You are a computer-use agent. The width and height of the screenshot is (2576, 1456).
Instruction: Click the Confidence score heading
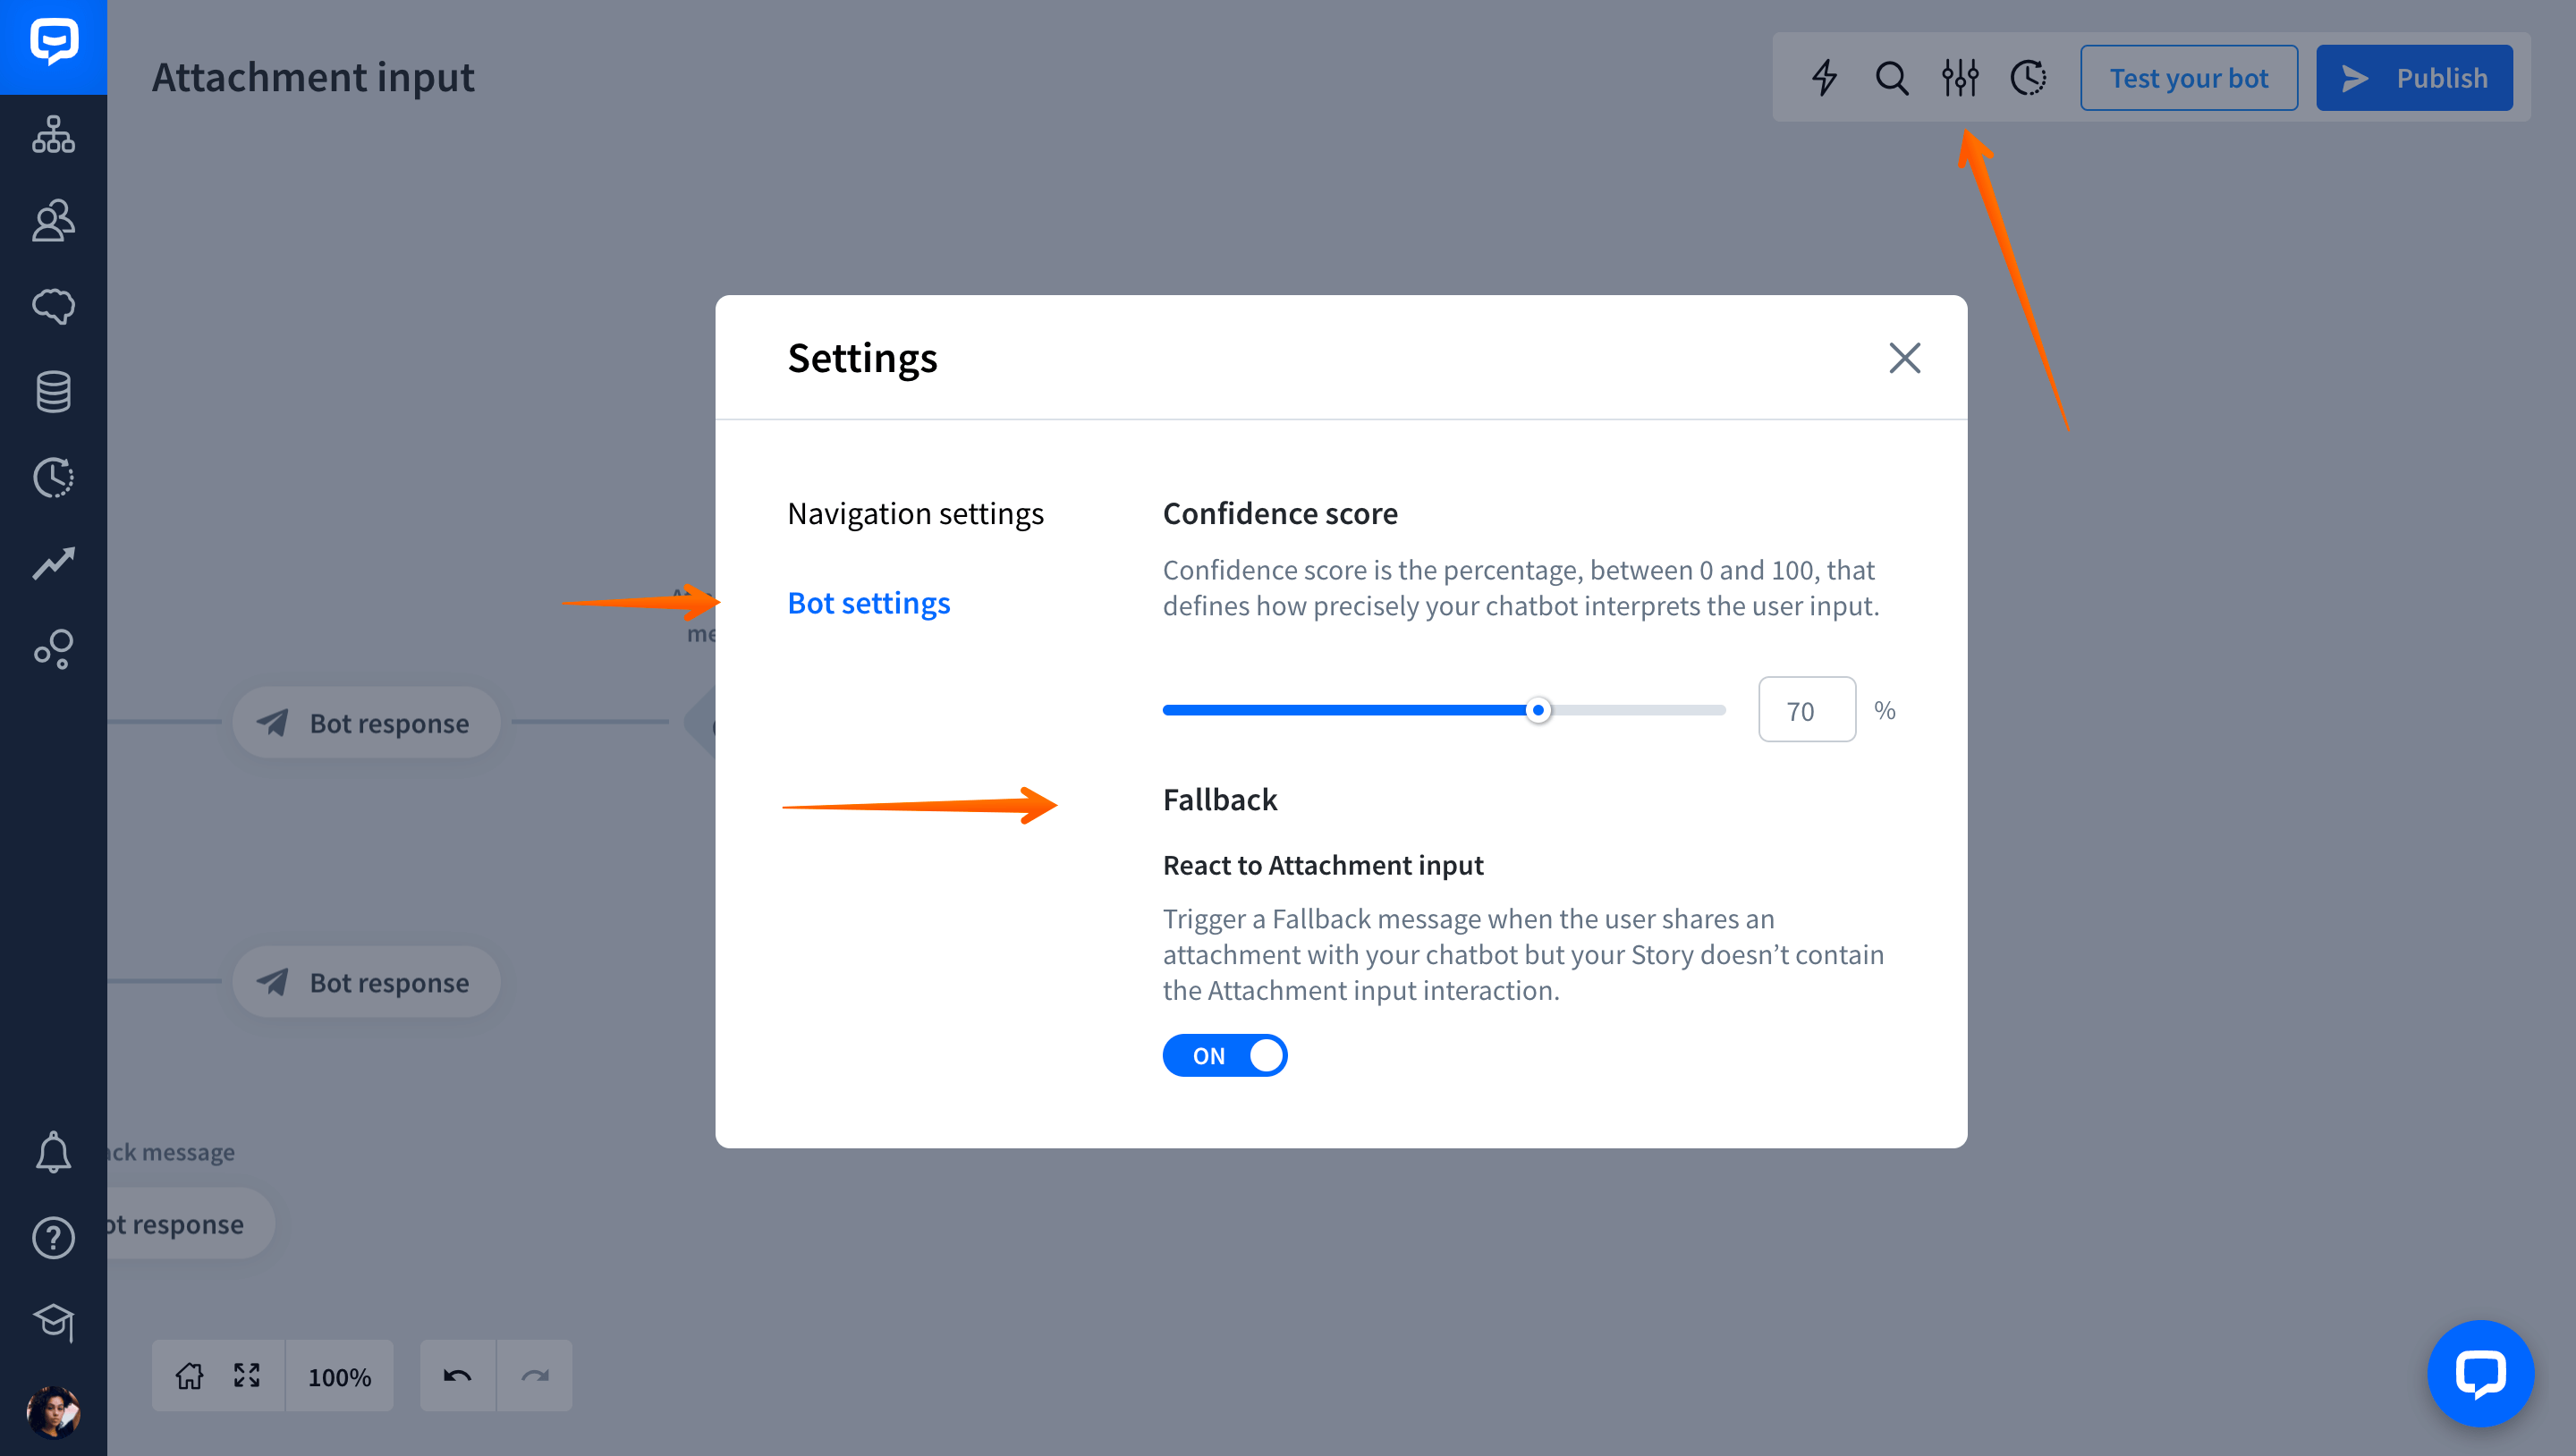click(1280, 513)
